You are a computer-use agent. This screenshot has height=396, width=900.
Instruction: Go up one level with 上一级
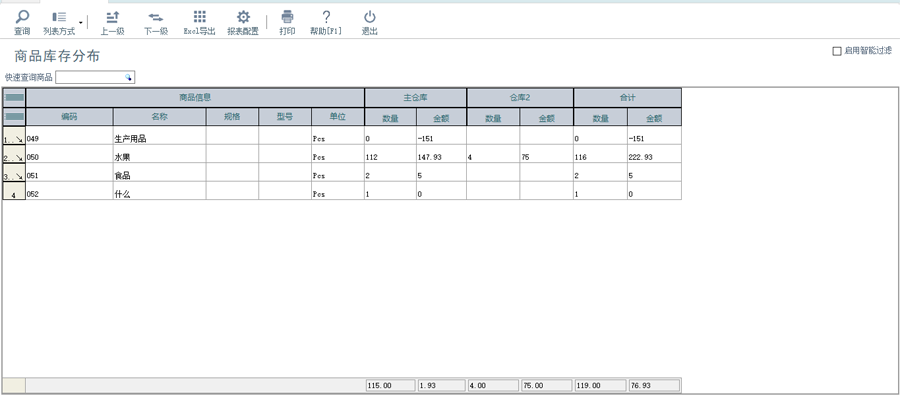click(112, 17)
